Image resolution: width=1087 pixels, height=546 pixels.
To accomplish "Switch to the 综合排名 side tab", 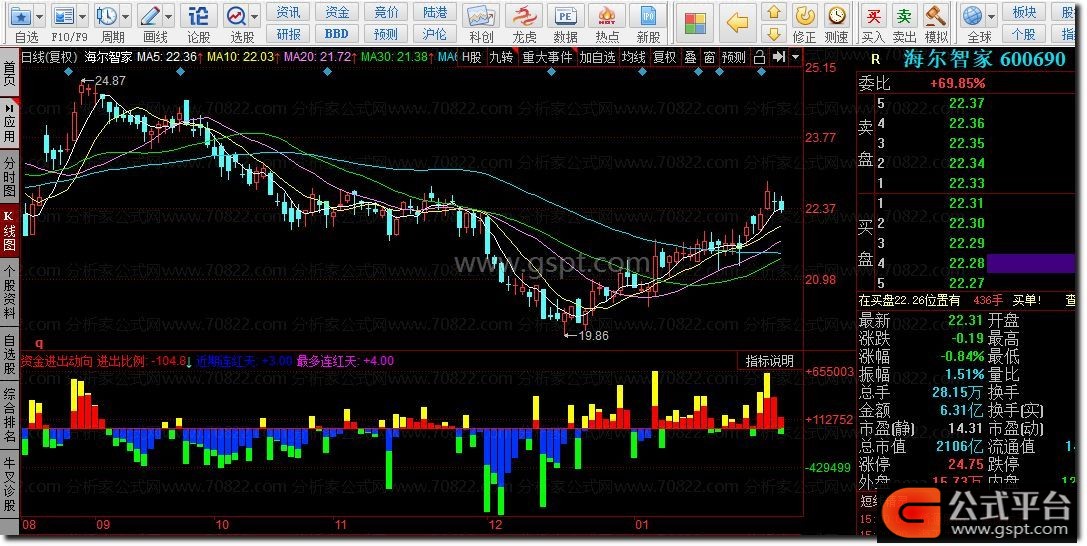I will coord(10,415).
